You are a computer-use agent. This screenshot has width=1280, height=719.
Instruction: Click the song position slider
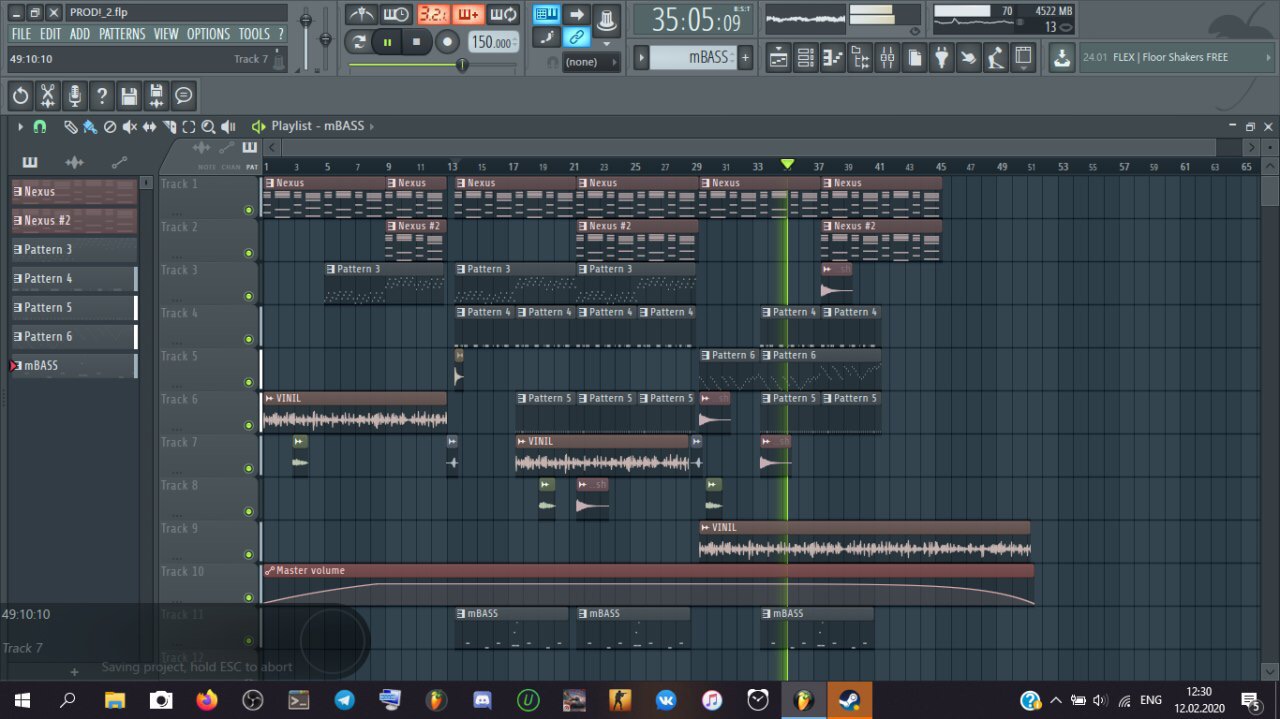461,65
